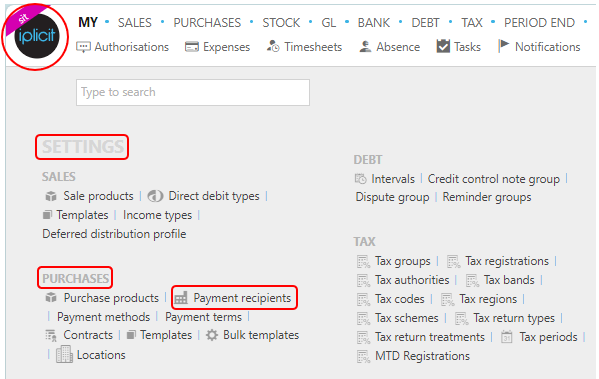The width and height of the screenshot is (599, 379).
Task: Open MTD Registrations
Action: [422, 356]
